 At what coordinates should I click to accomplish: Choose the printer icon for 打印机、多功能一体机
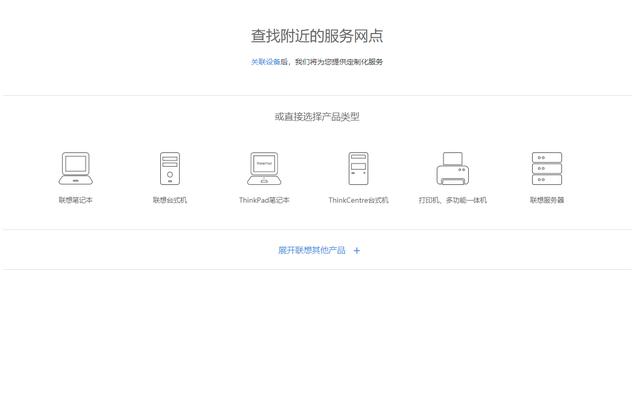pos(453,169)
